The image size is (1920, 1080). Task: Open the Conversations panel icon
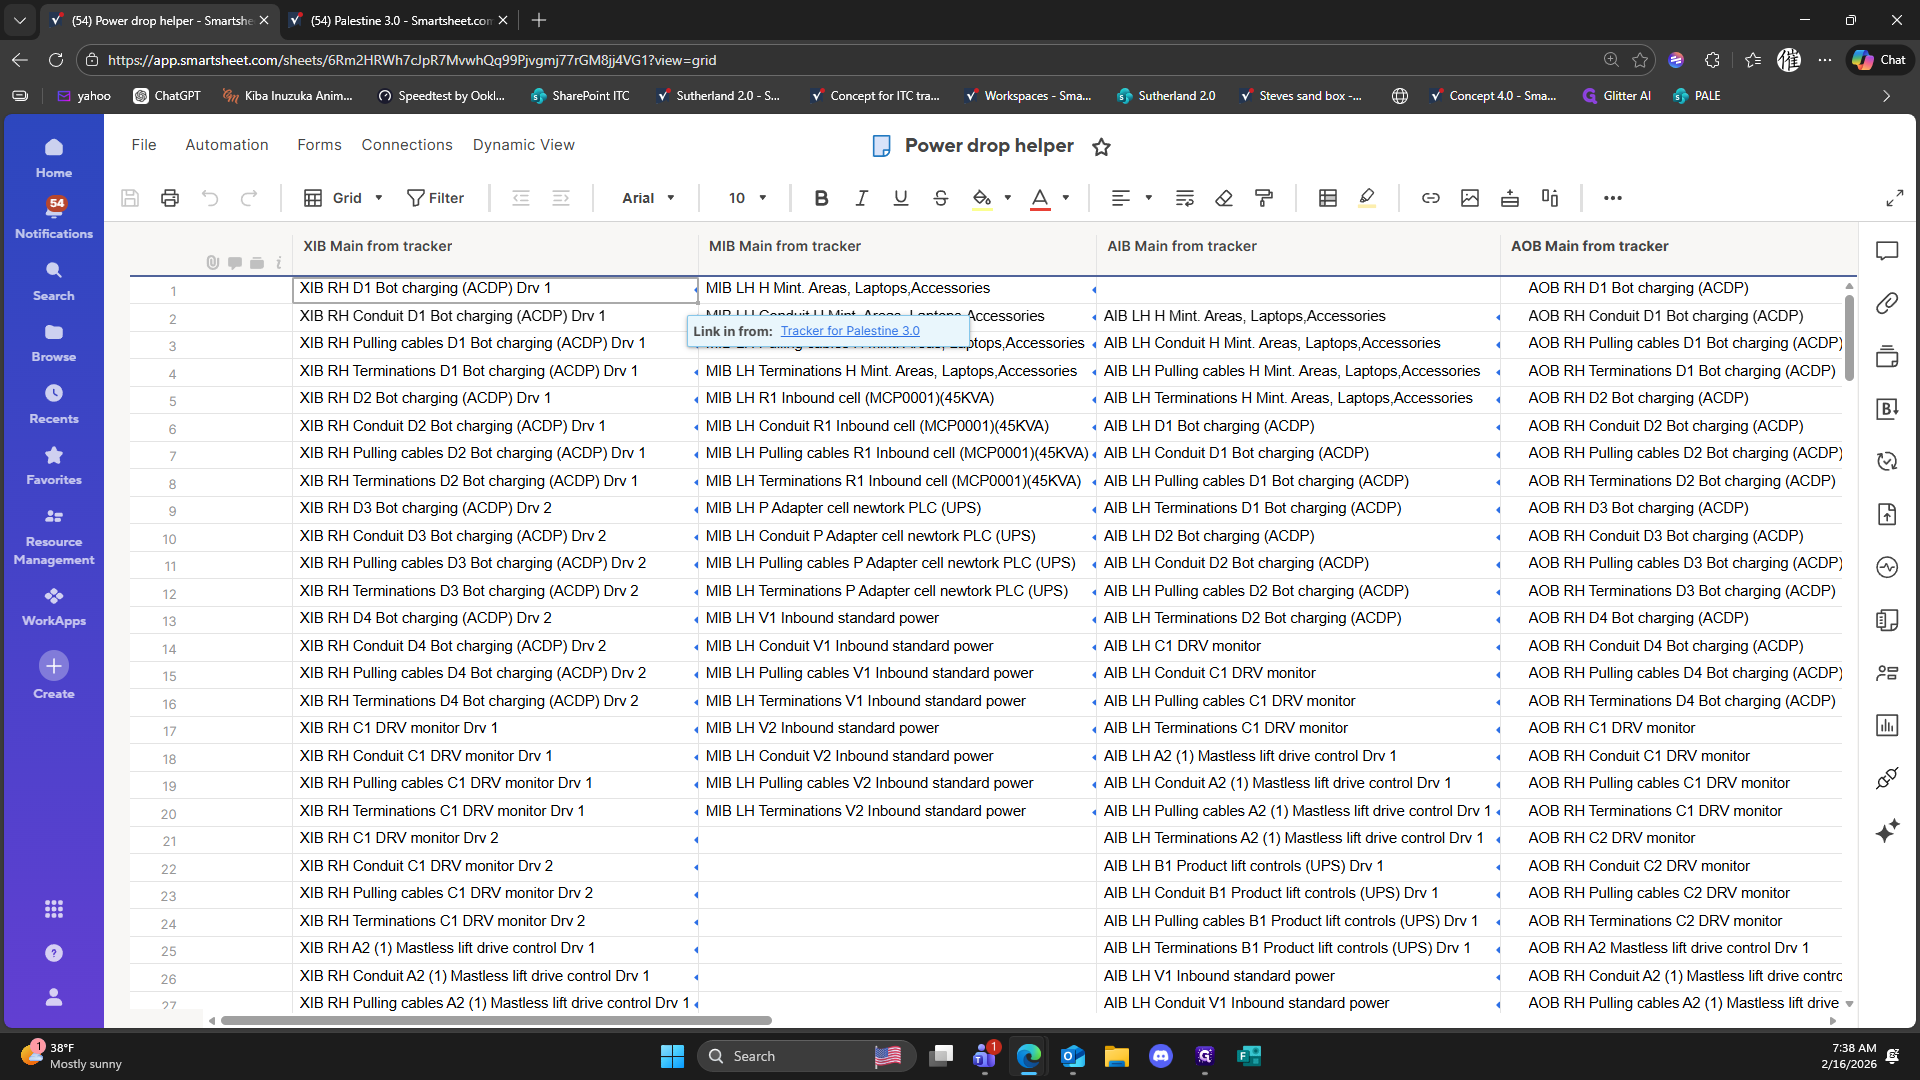1887,251
